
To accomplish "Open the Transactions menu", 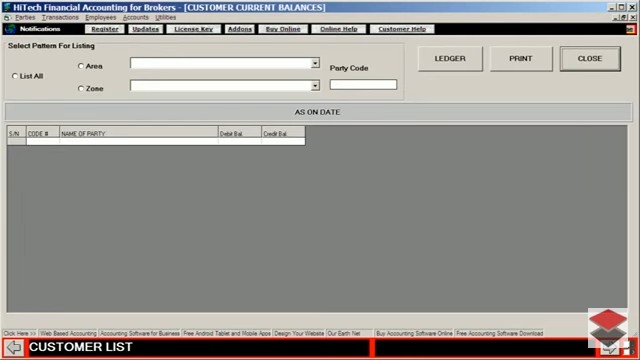I will (60, 18).
